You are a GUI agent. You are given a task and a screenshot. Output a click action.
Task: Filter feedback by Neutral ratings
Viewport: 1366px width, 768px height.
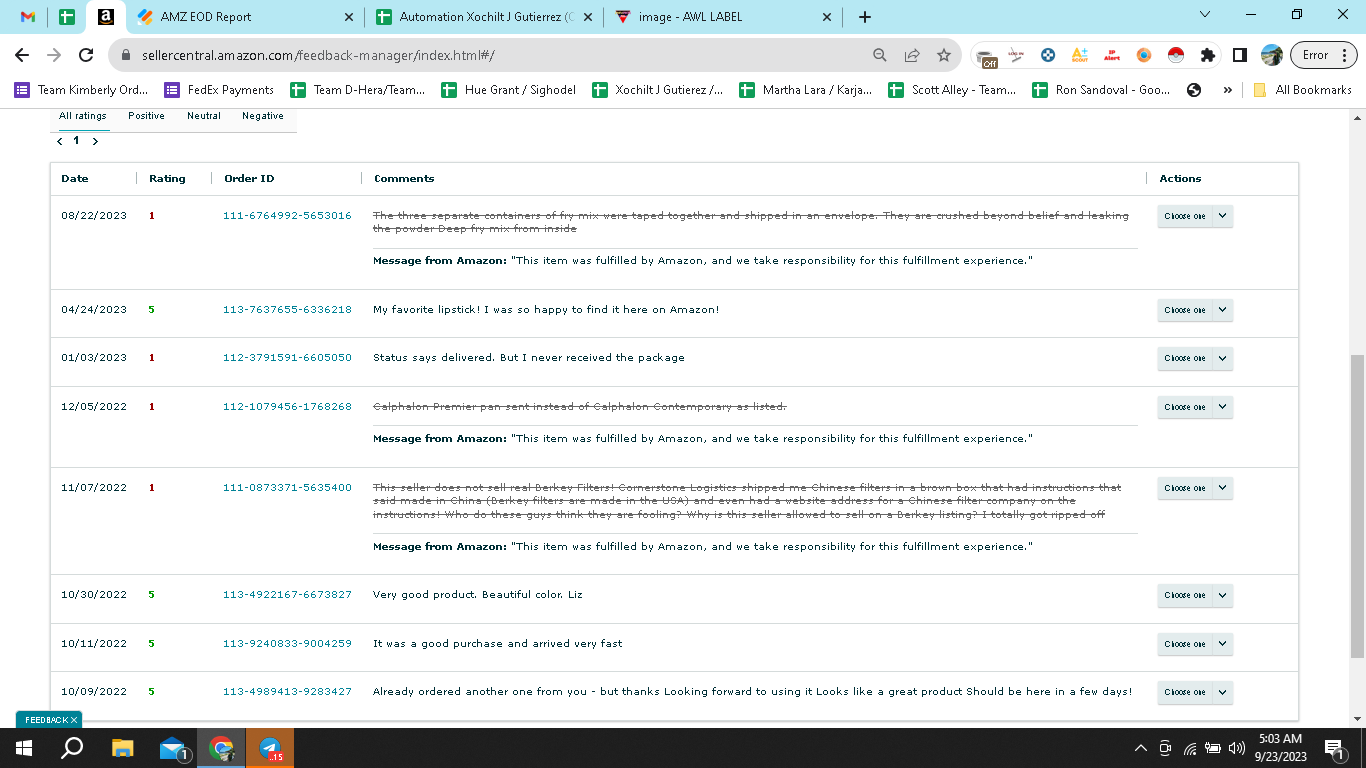204,116
